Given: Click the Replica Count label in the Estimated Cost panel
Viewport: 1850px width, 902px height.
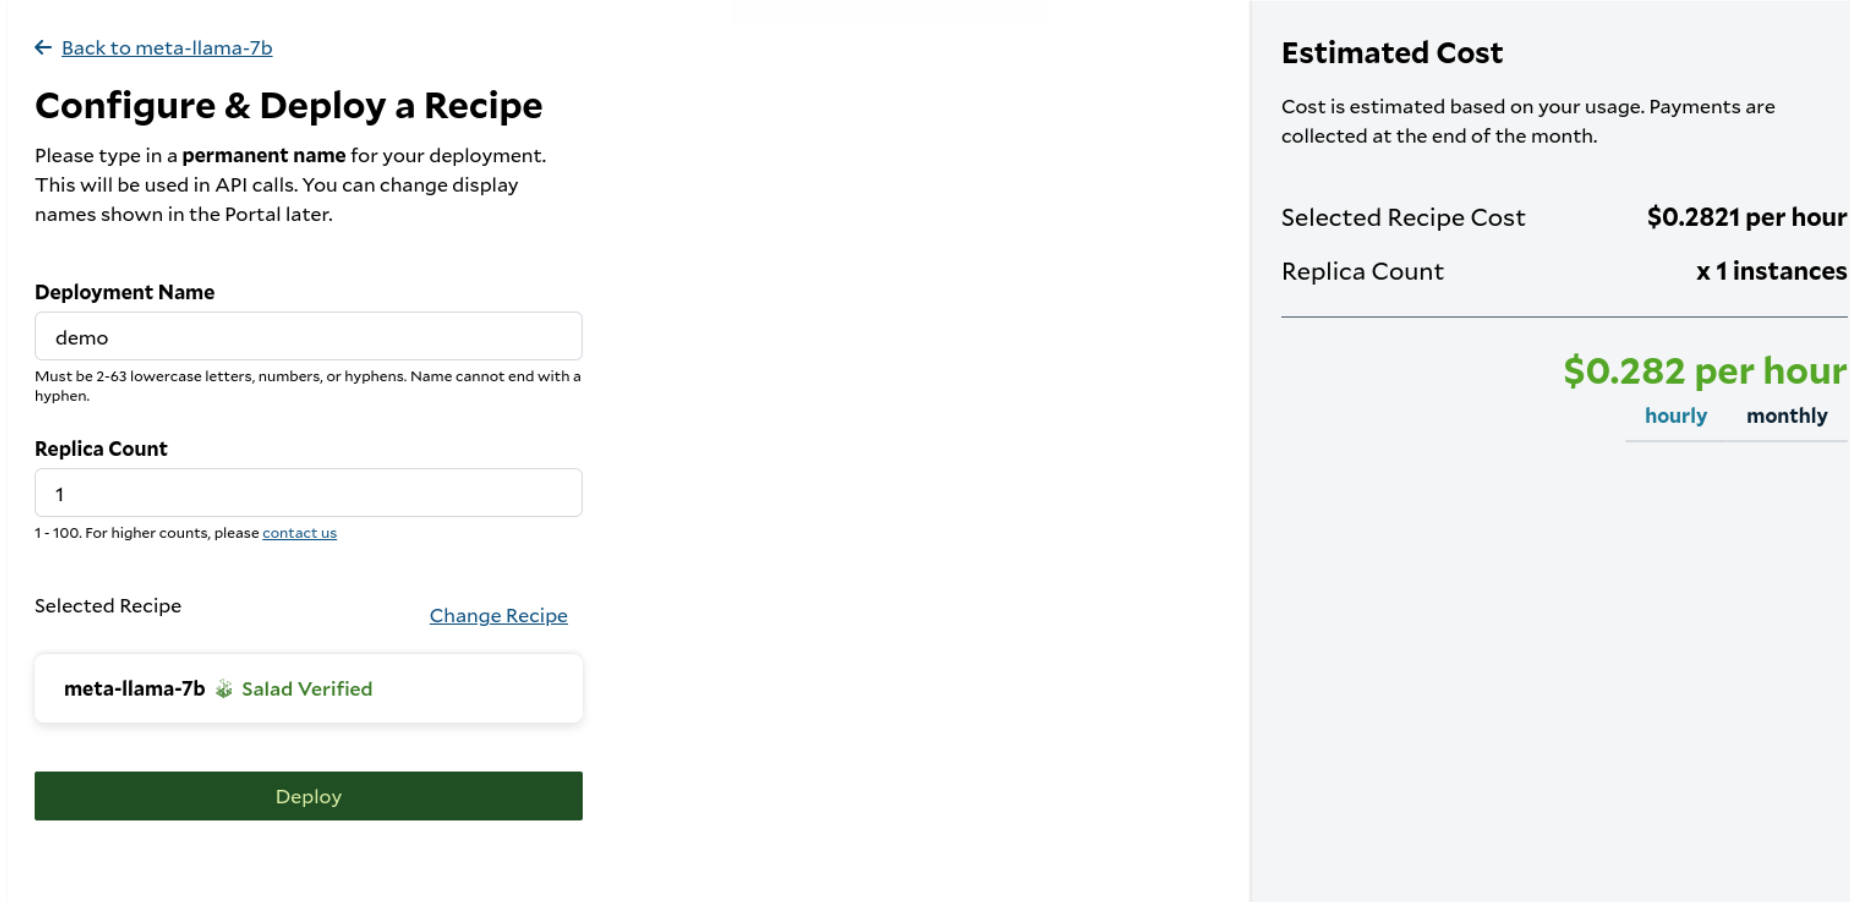Looking at the screenshot, I should point(1362,271).
